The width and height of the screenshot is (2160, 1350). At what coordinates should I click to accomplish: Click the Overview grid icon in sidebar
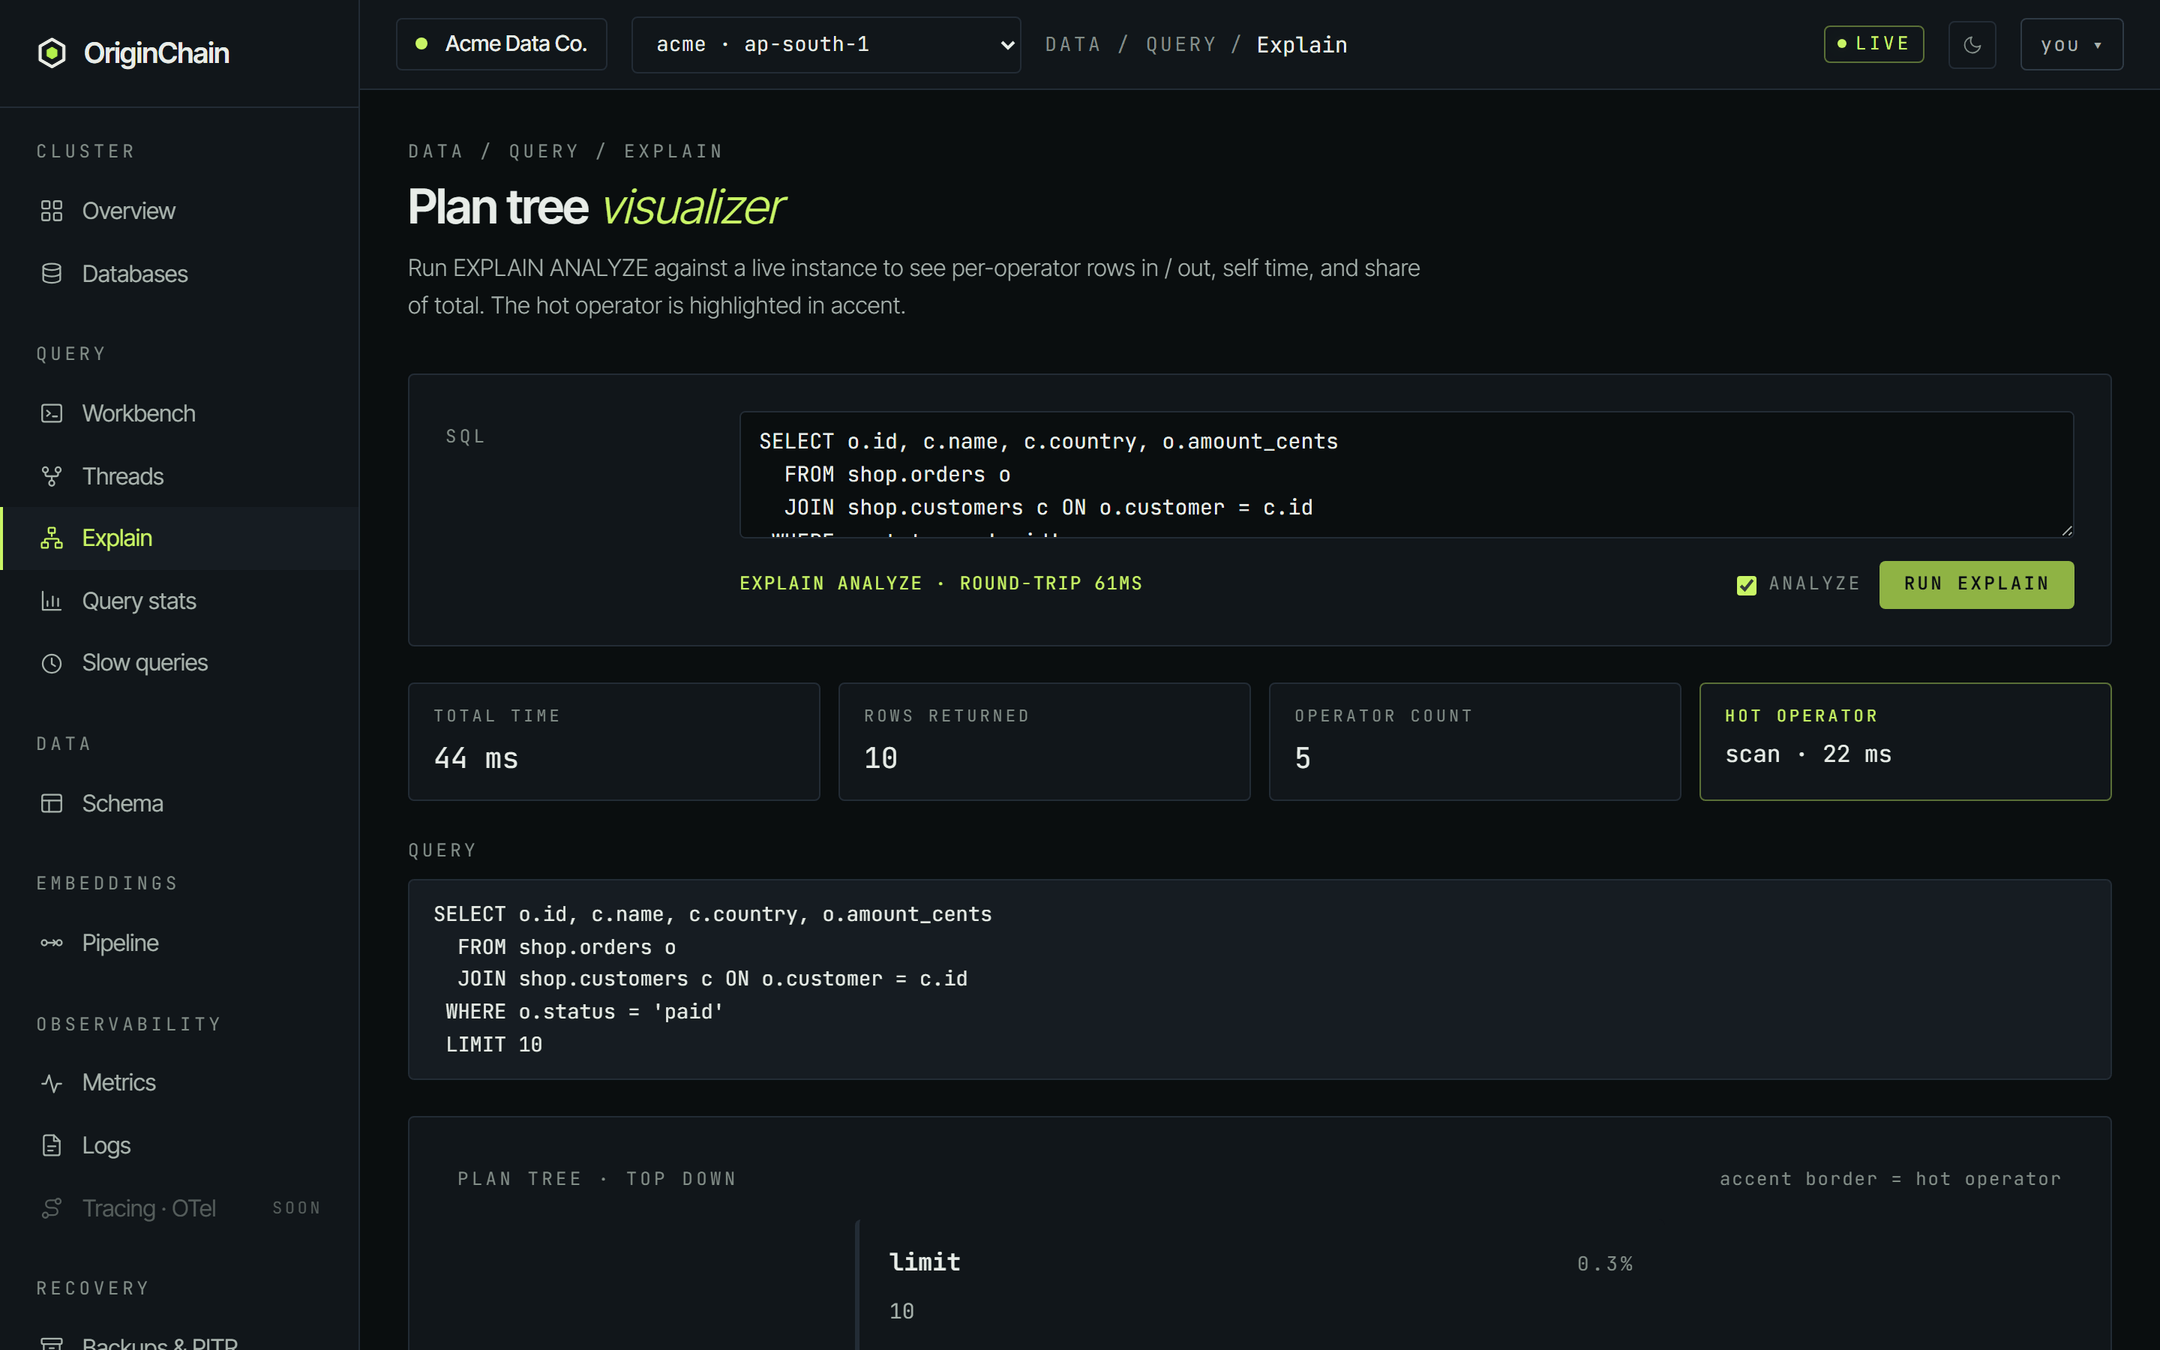tap(52, 211)
